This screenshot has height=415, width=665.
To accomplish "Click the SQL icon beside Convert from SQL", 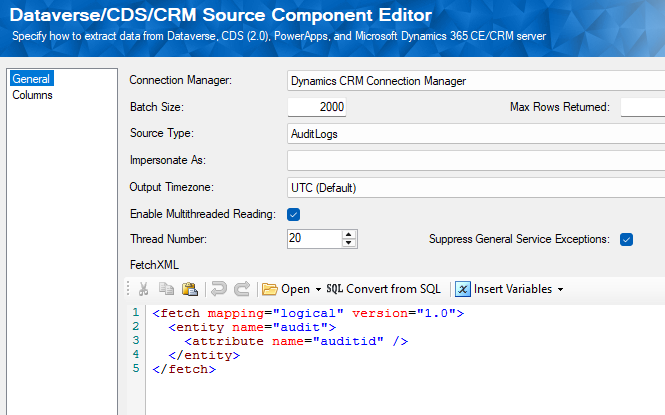I will [x=334, y=289].
